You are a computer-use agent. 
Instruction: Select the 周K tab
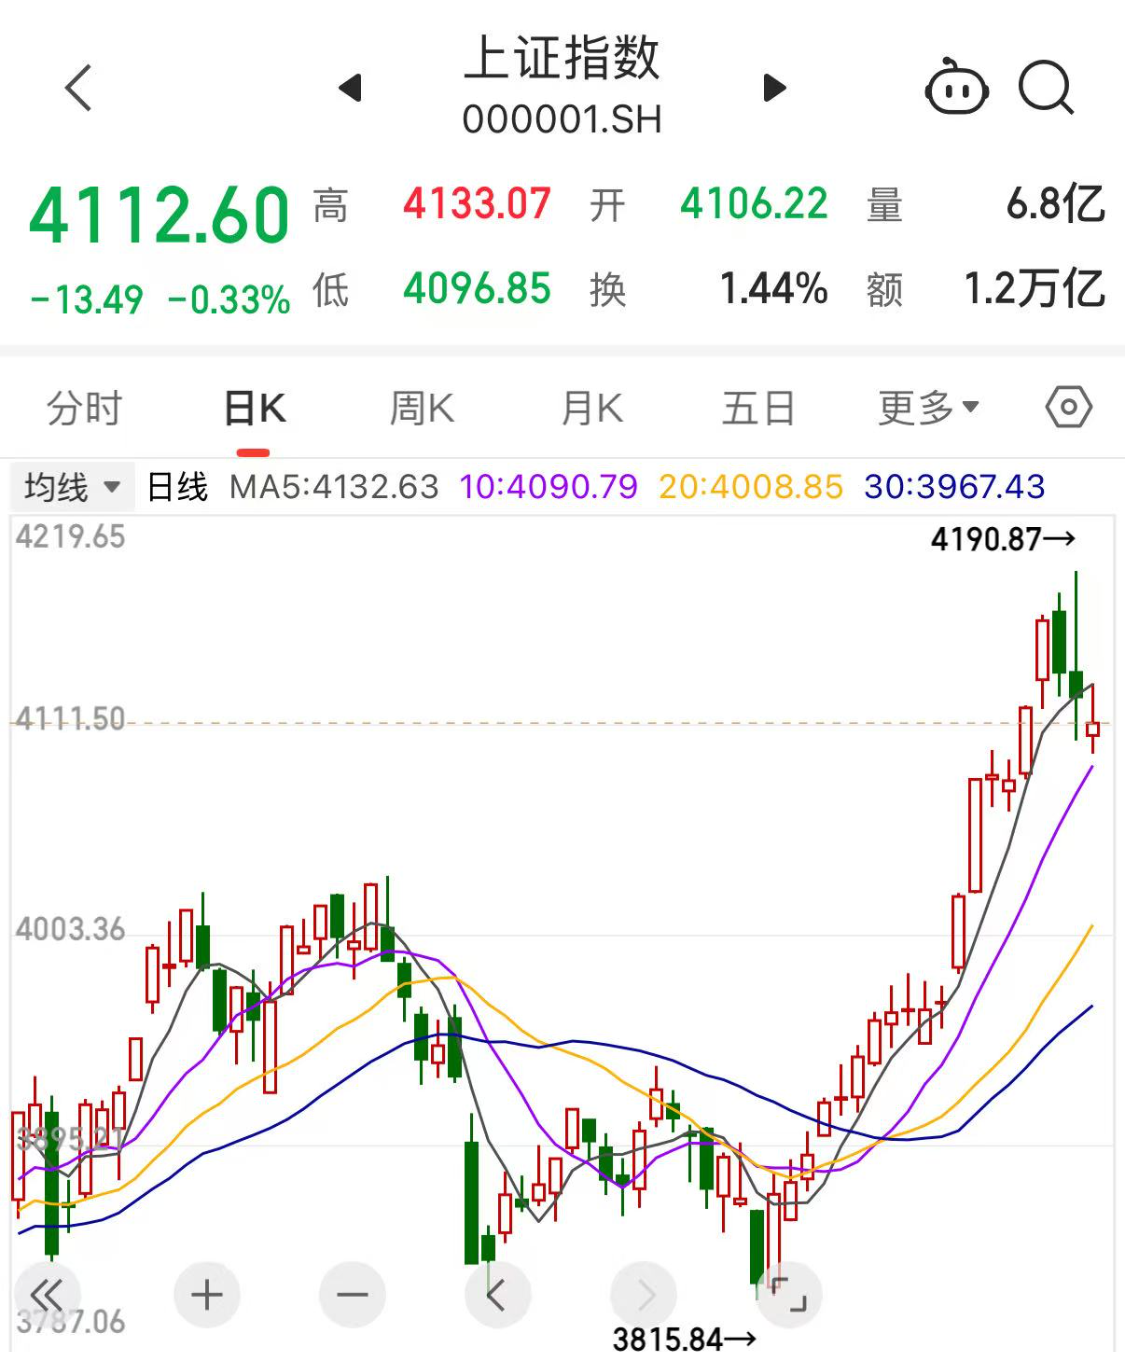pos(422,408)
